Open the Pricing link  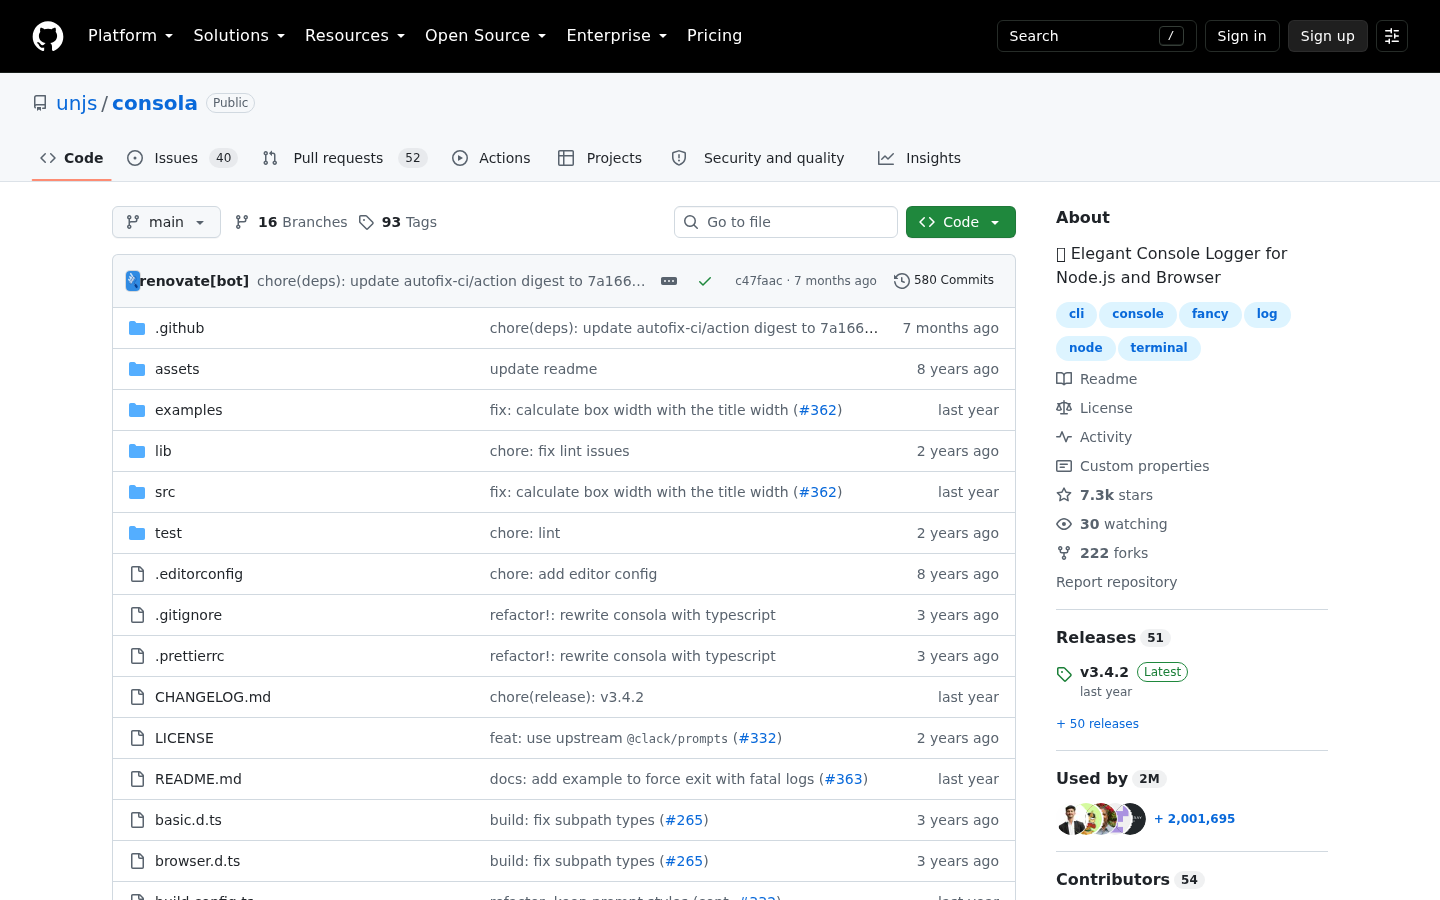tap(714, 36)
